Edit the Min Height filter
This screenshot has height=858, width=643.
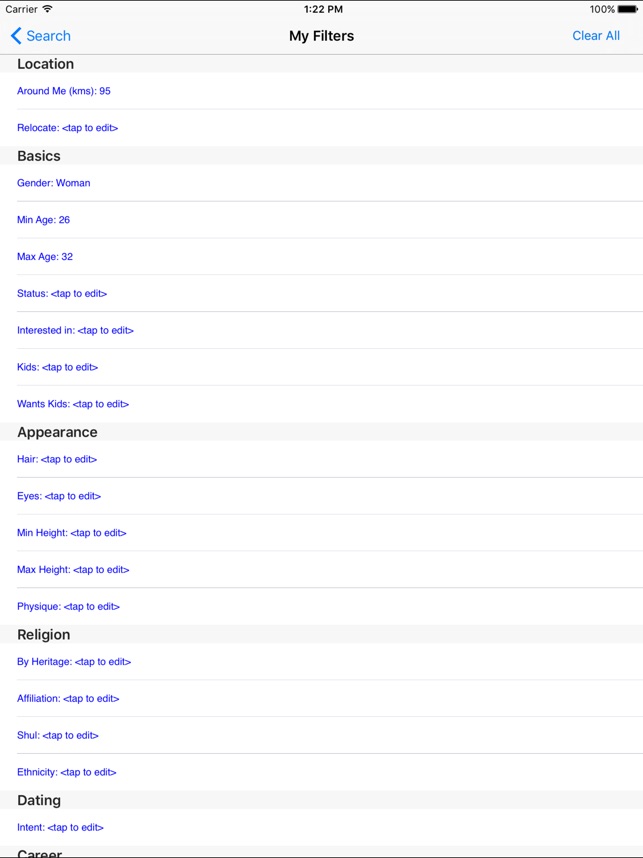[x=72, y=533]
